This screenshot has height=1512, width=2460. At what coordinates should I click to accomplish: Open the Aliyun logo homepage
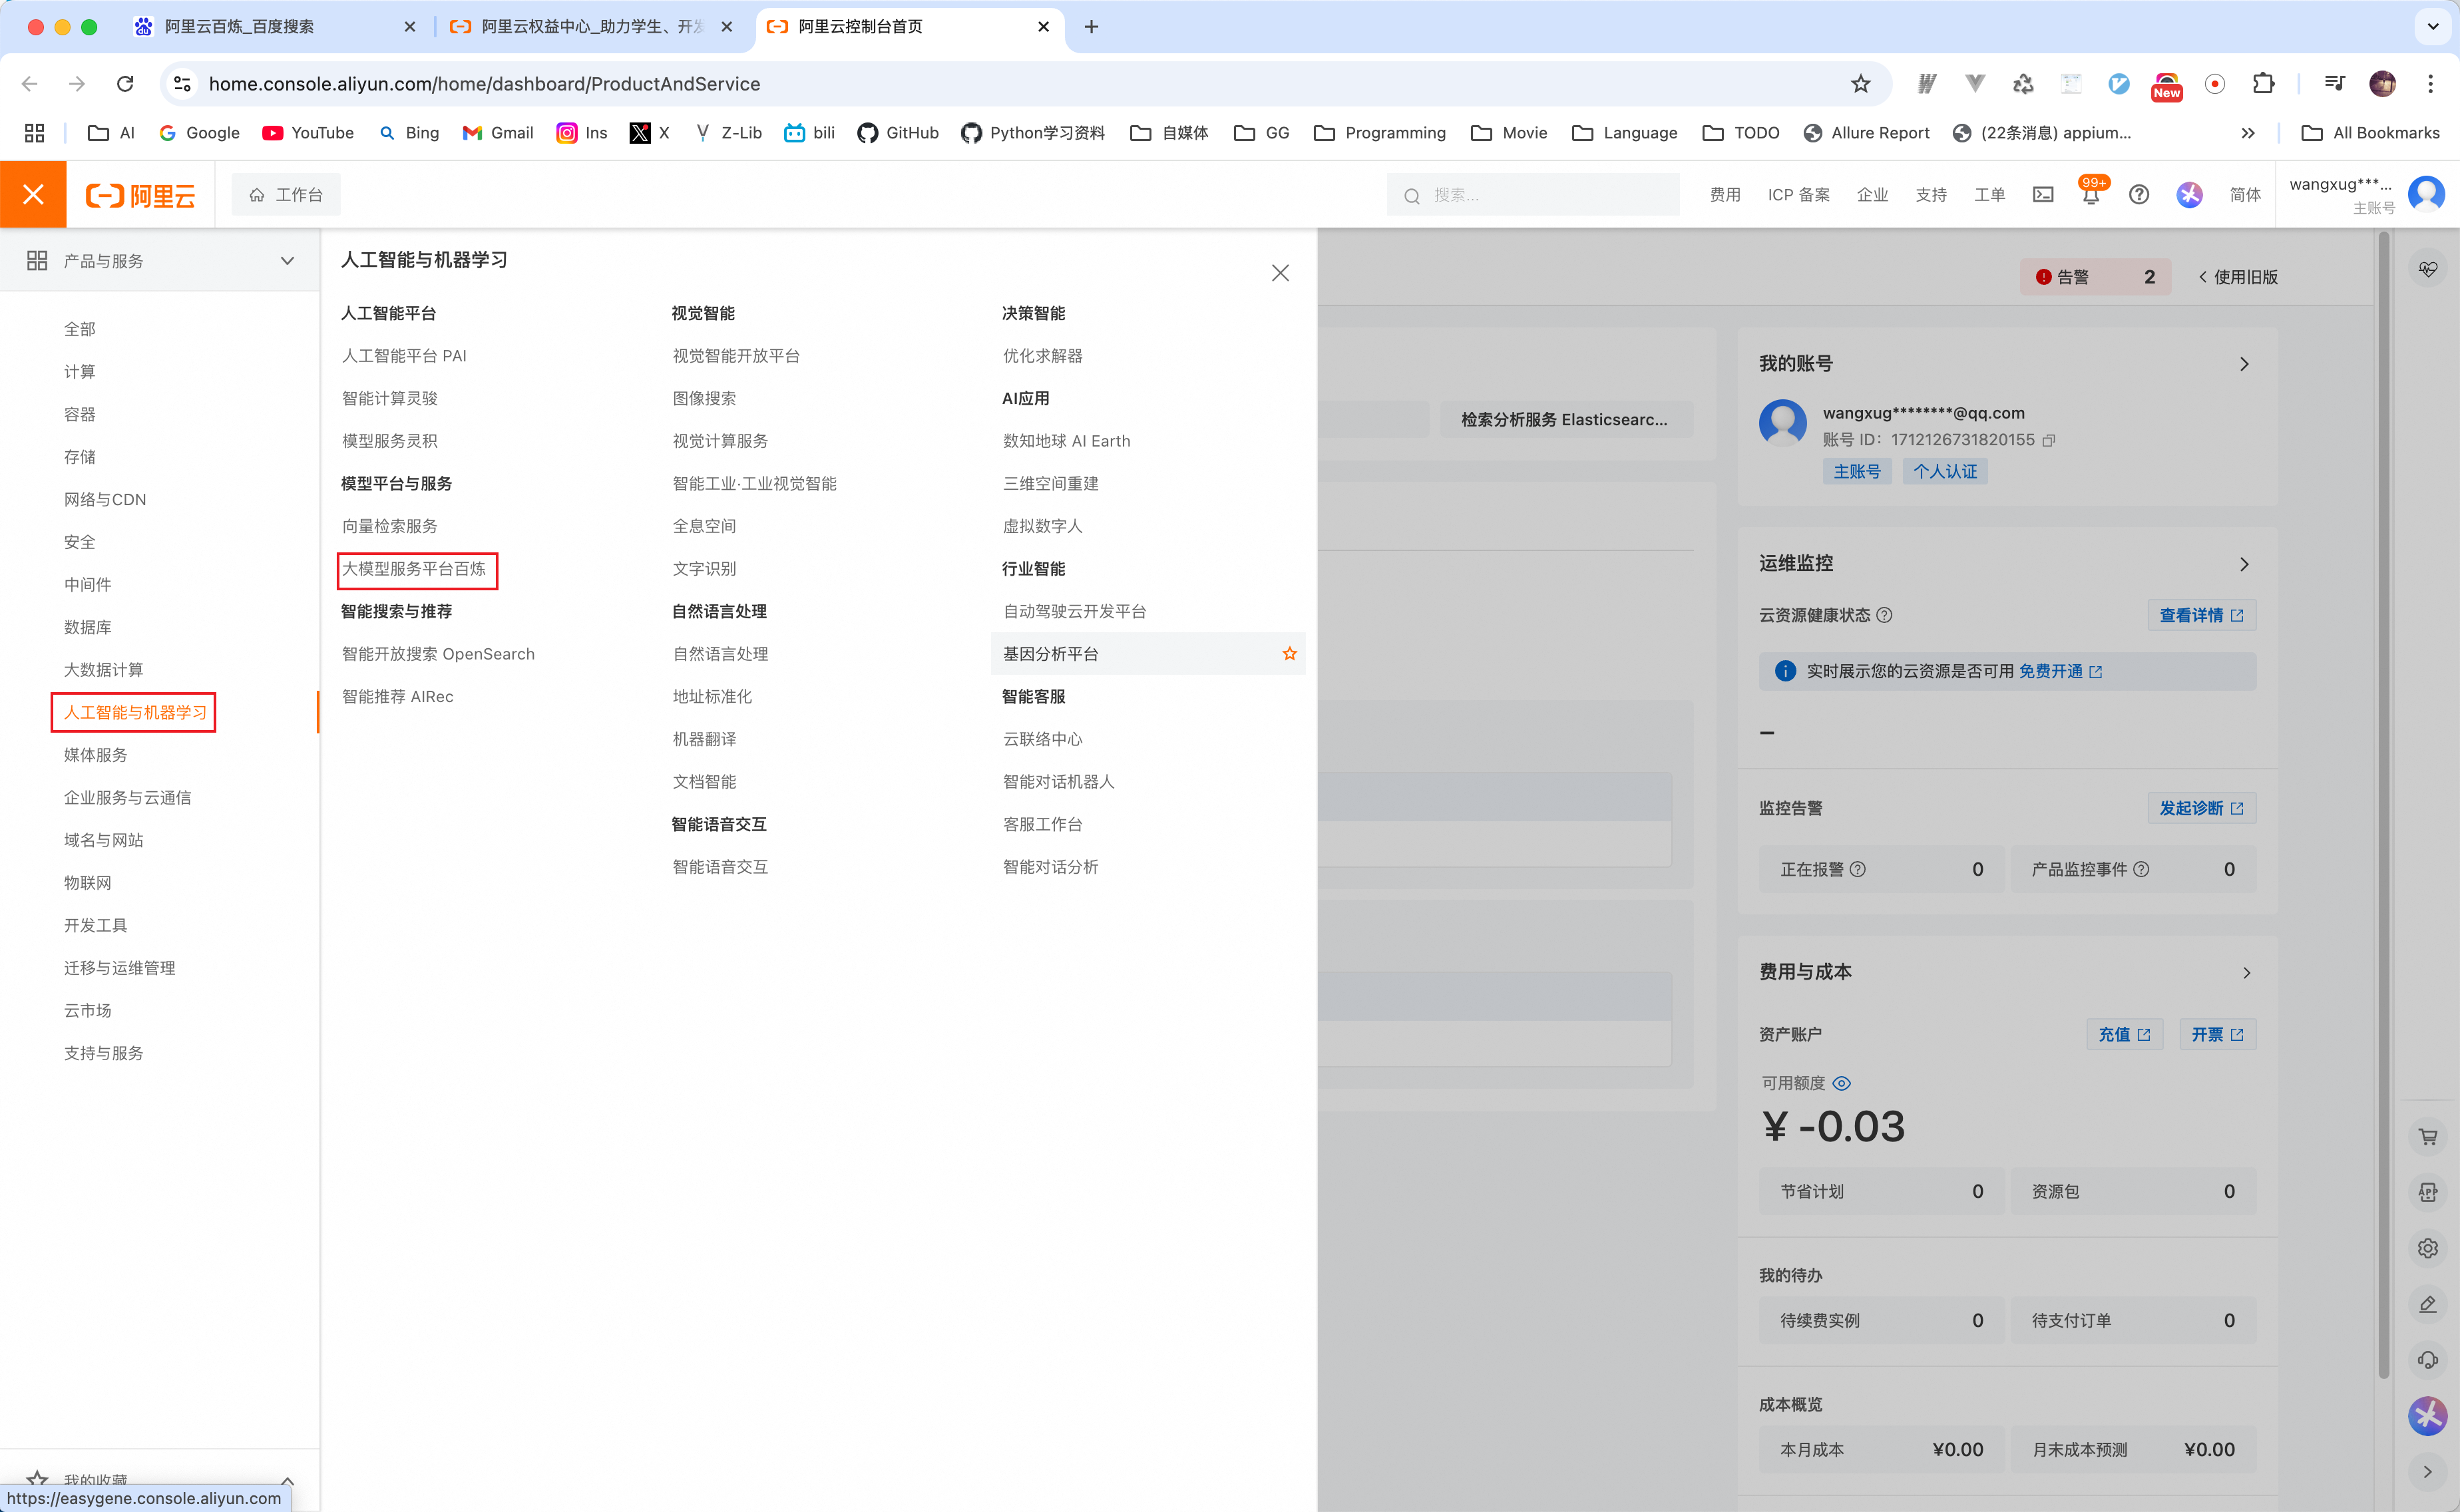tap(140, 195)
